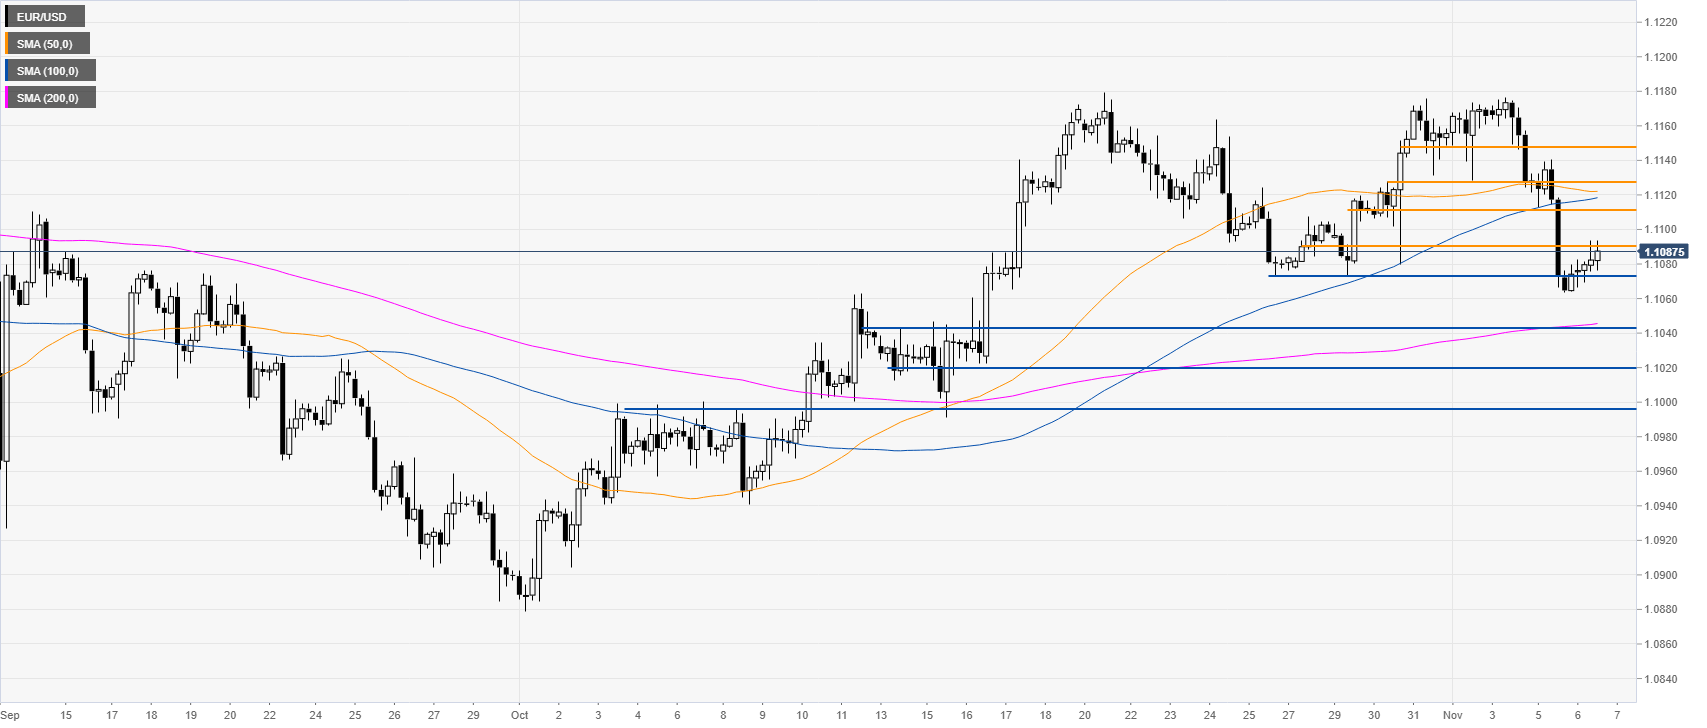Viewport: 1707px width, 728px height.
Task: Click the 31 date label before Nov
Action: [1413, 715]
